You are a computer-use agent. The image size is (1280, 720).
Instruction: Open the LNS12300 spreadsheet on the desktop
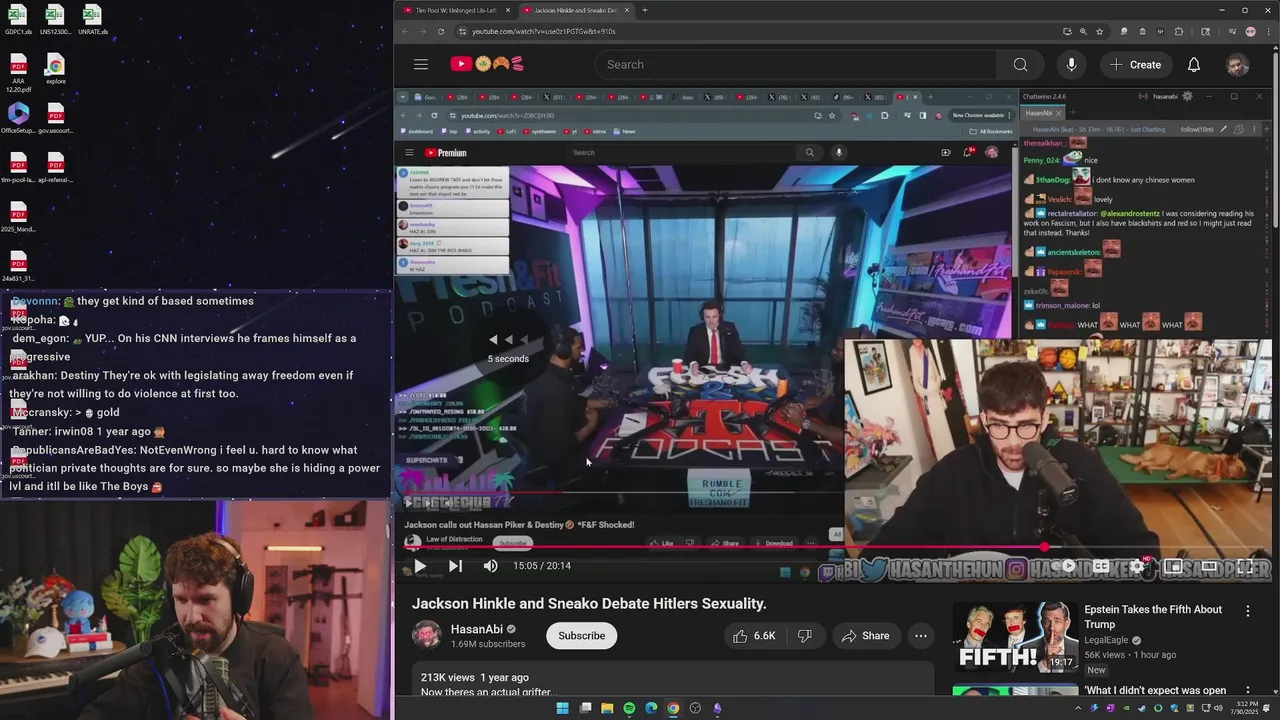click(x=55, y=20)
